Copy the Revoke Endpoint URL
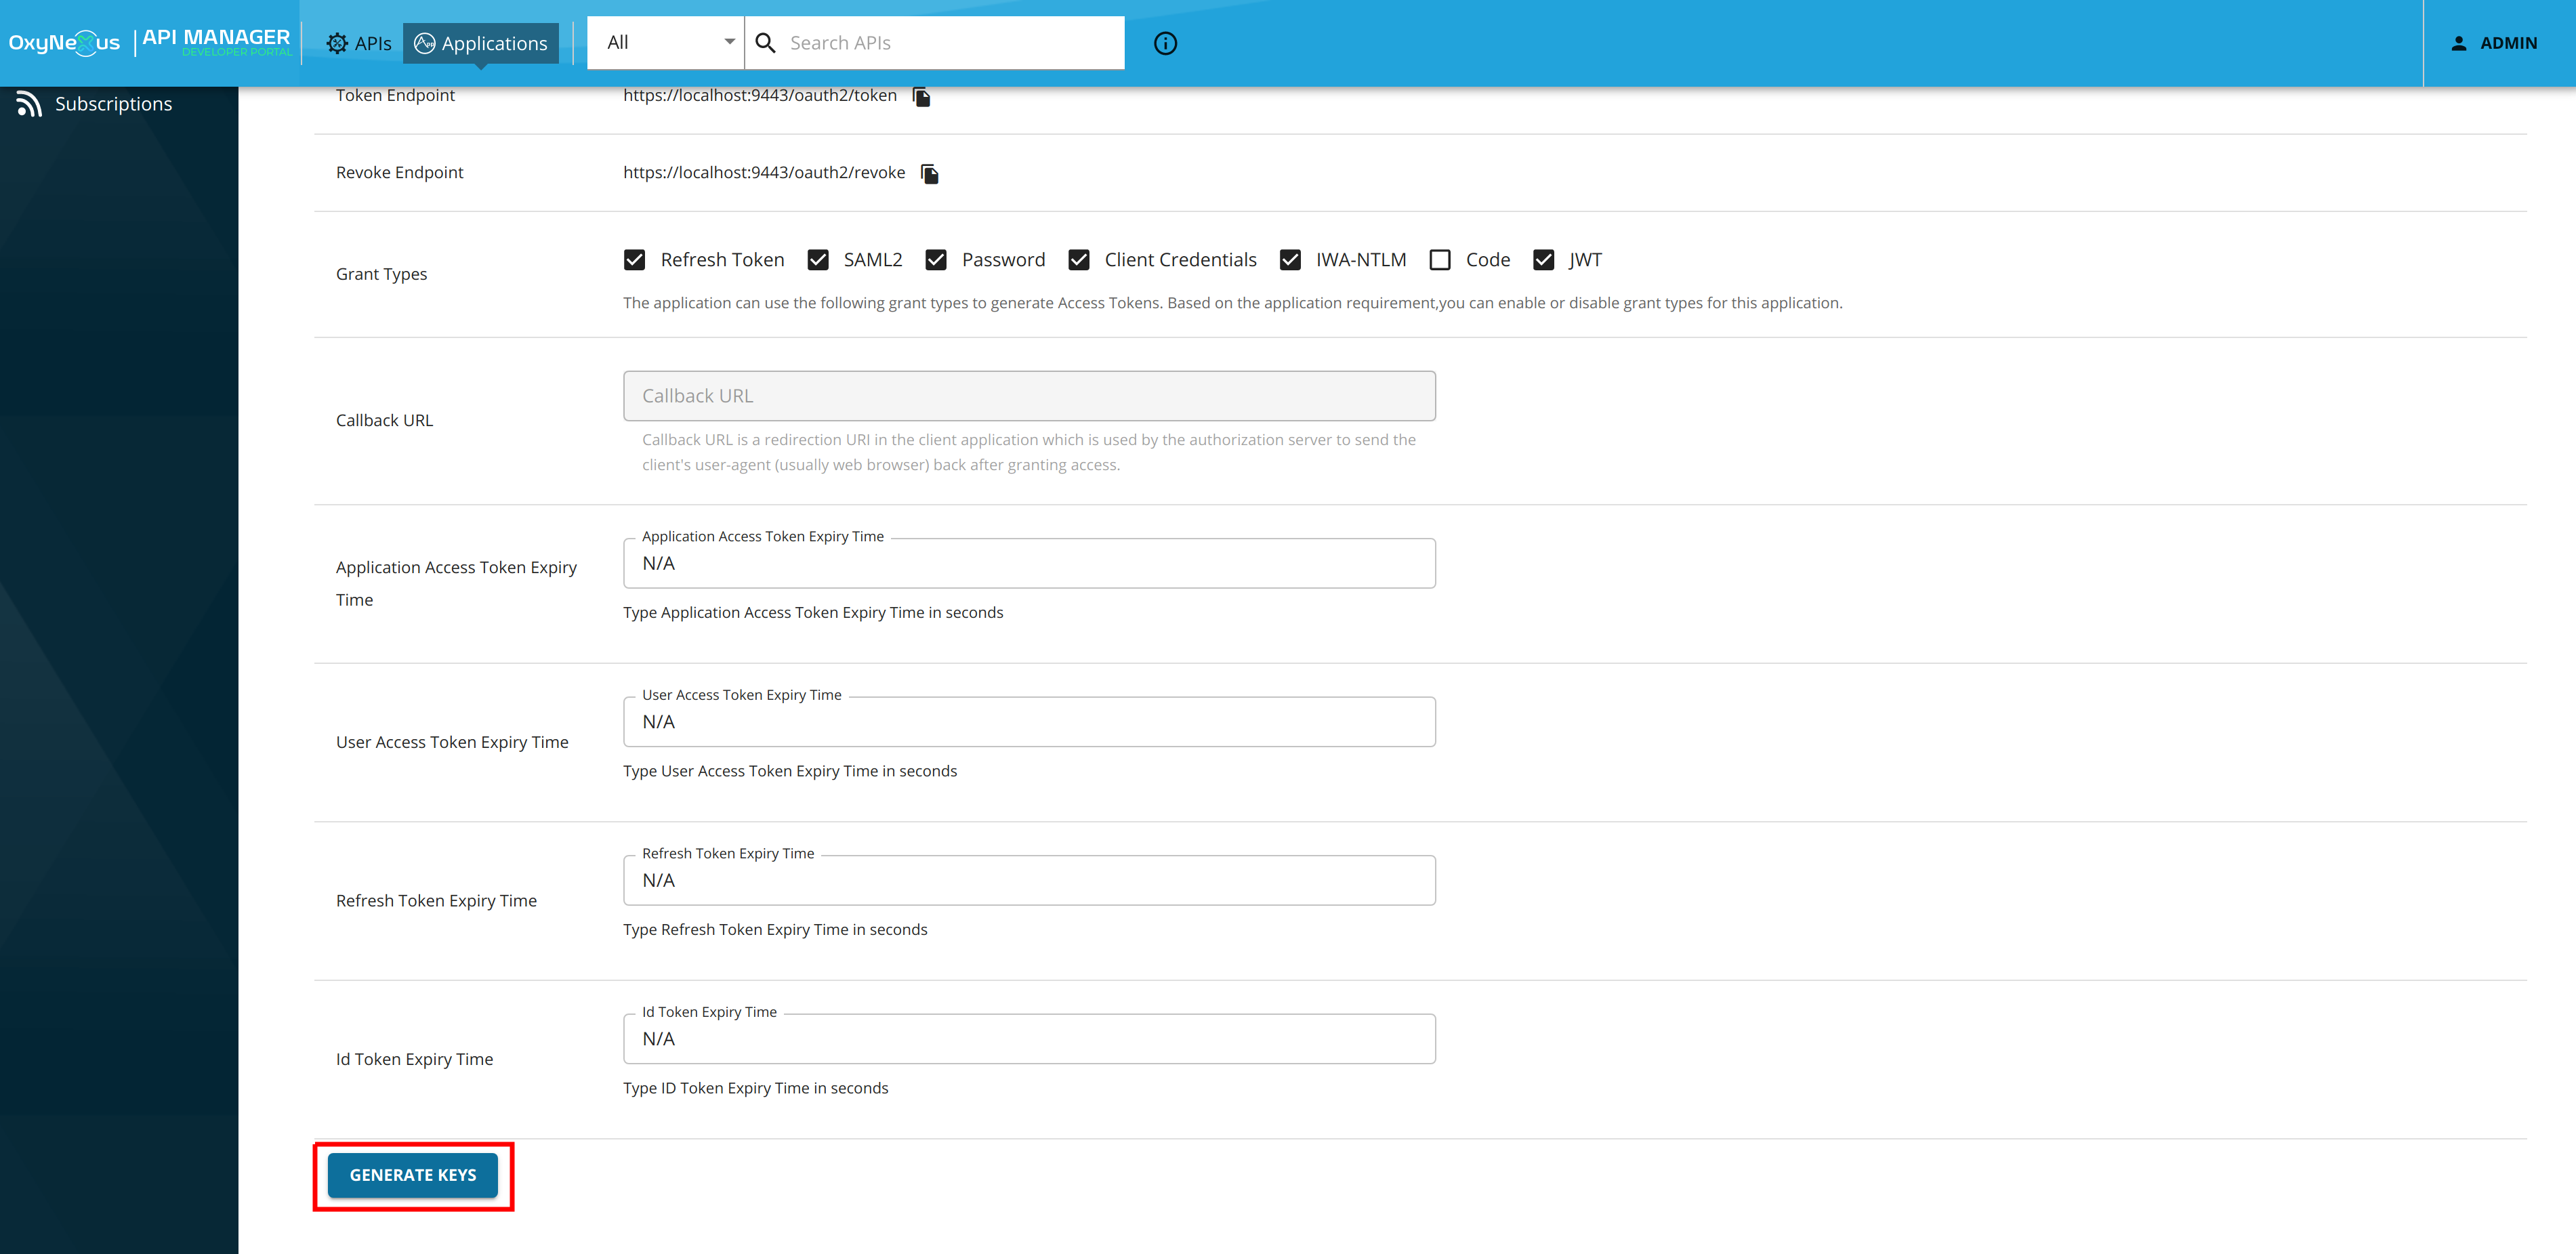The height and width of the screenshot is (1254, 2576). click(929, 174)
